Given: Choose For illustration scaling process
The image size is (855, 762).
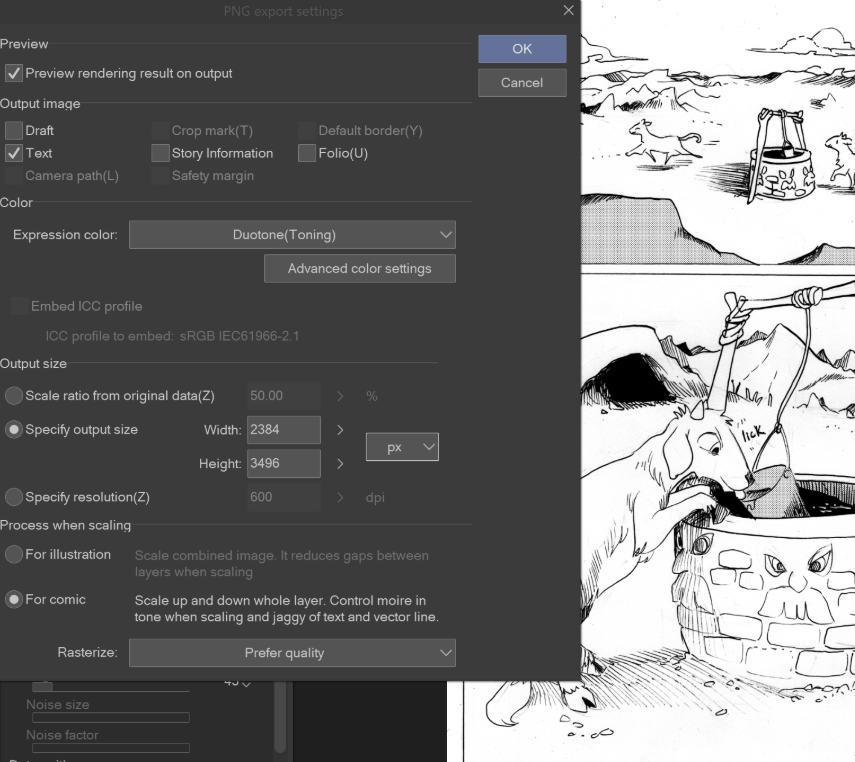Looking at the screenshot, I should pyautogui.click(x=14, y=555).
